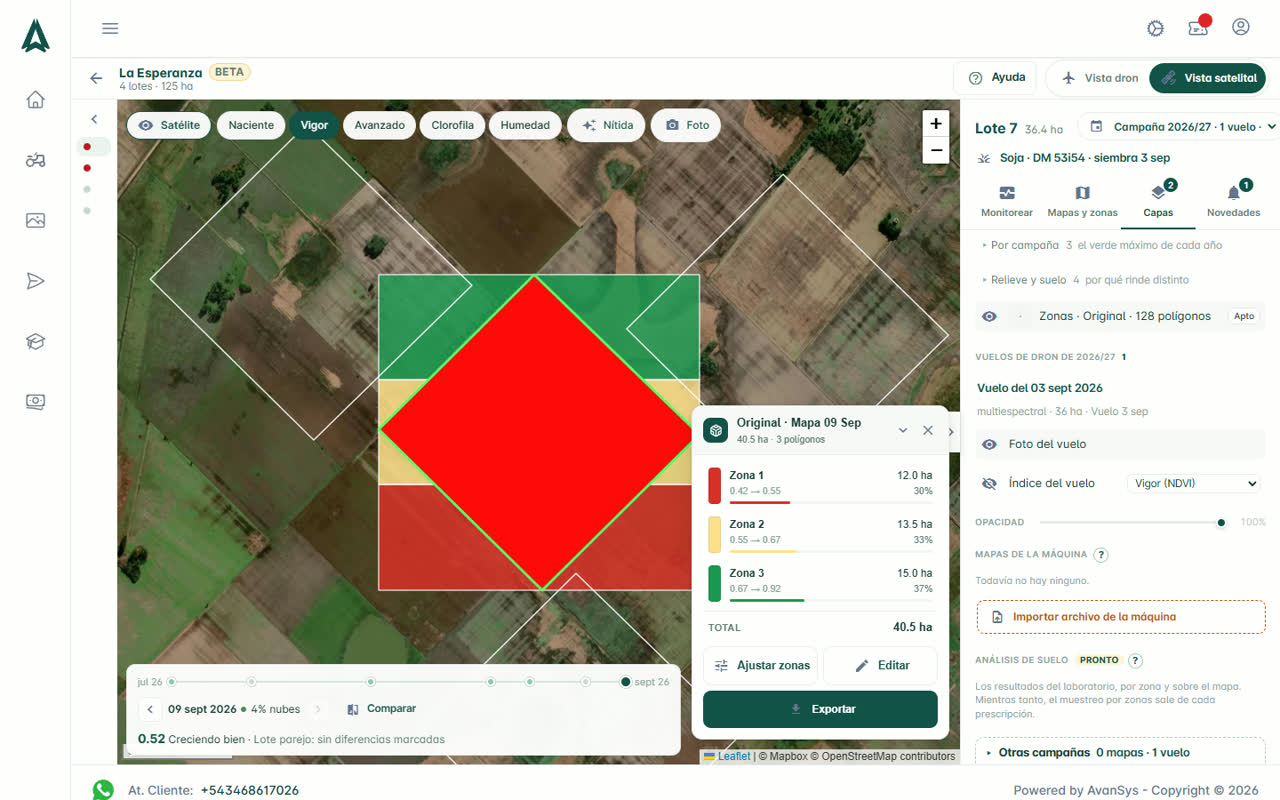Open the send arrow sidebar icon
The image size is (1280, 800).
tap(36, 281)
